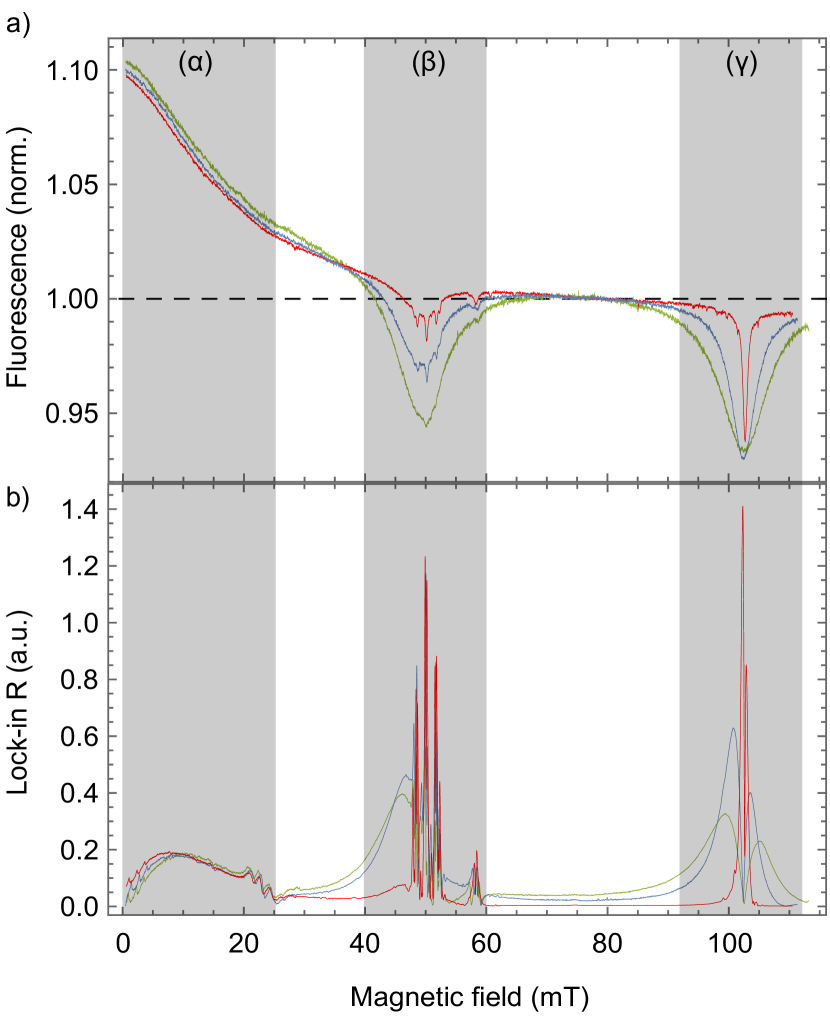Click the 100 mT x-axis tick label

[728, 944]
